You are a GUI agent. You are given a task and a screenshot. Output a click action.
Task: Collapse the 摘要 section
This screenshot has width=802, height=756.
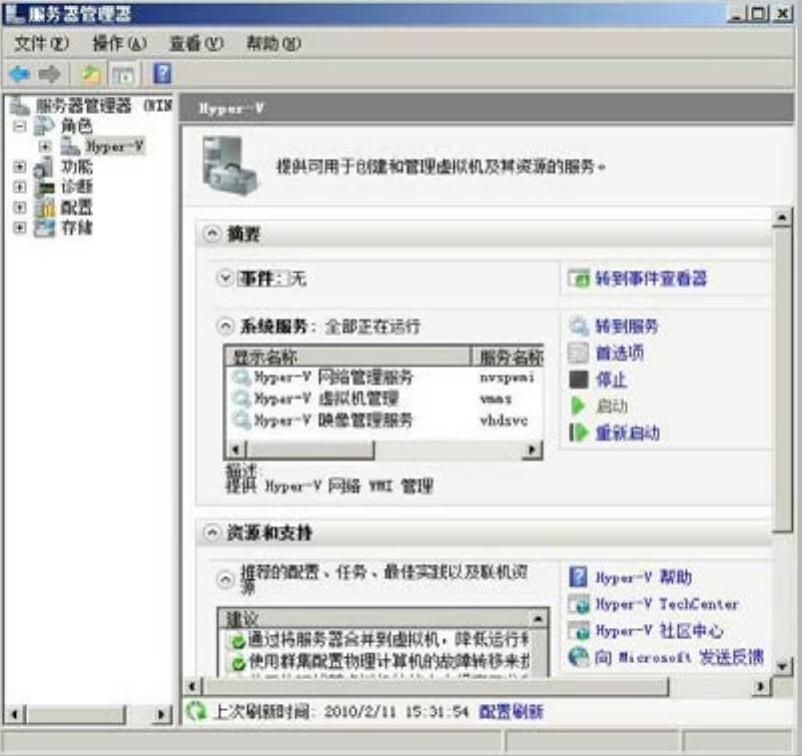point(212,234)
